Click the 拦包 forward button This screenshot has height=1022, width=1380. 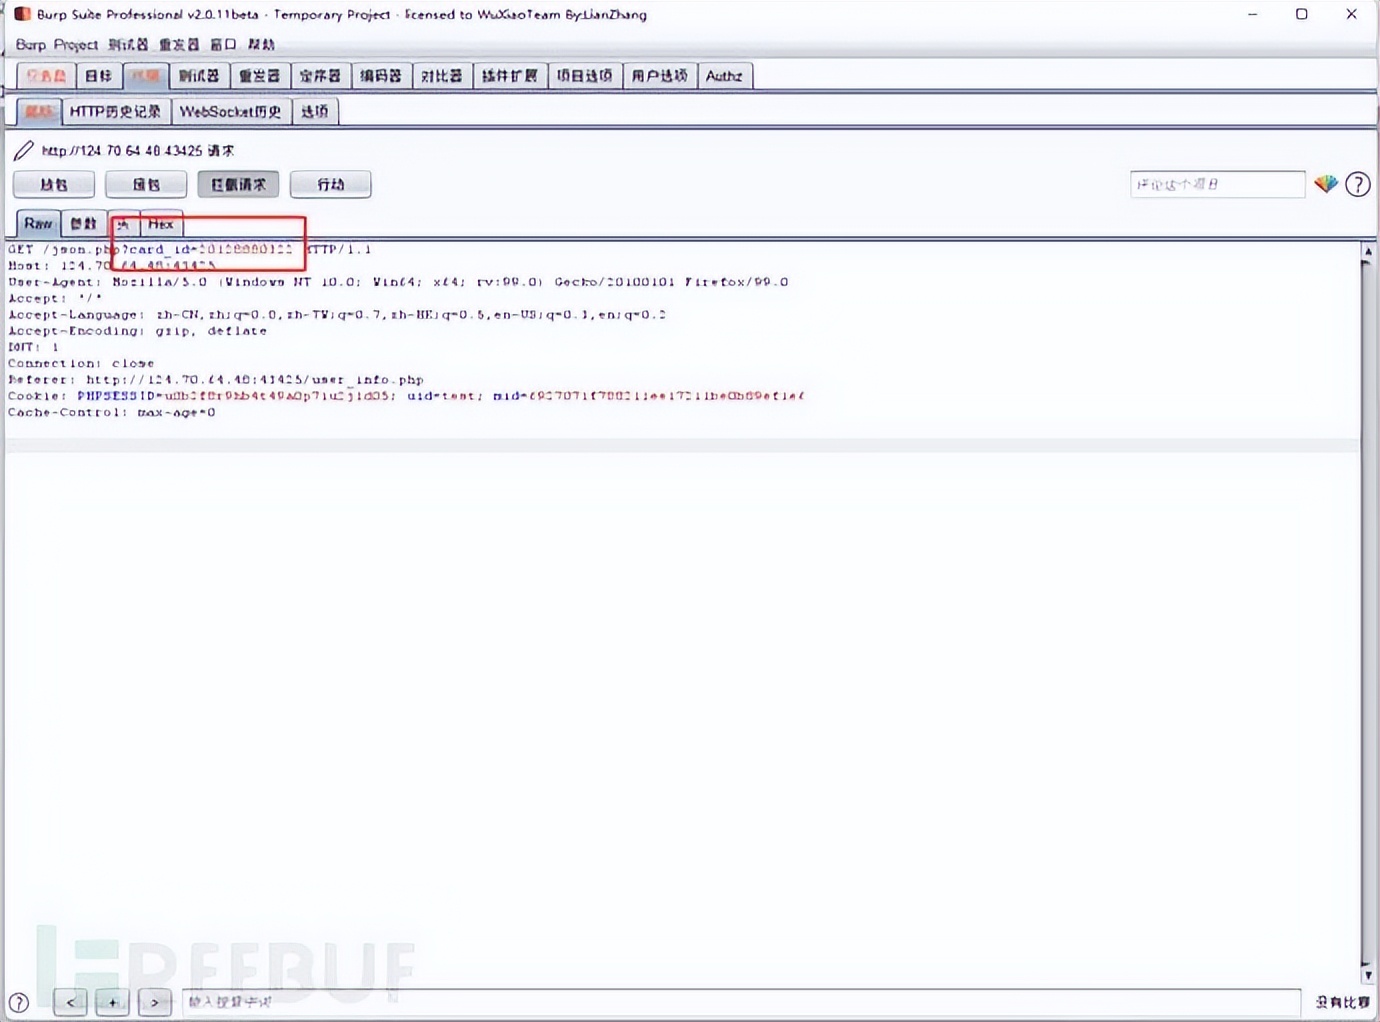coord(54,184)
